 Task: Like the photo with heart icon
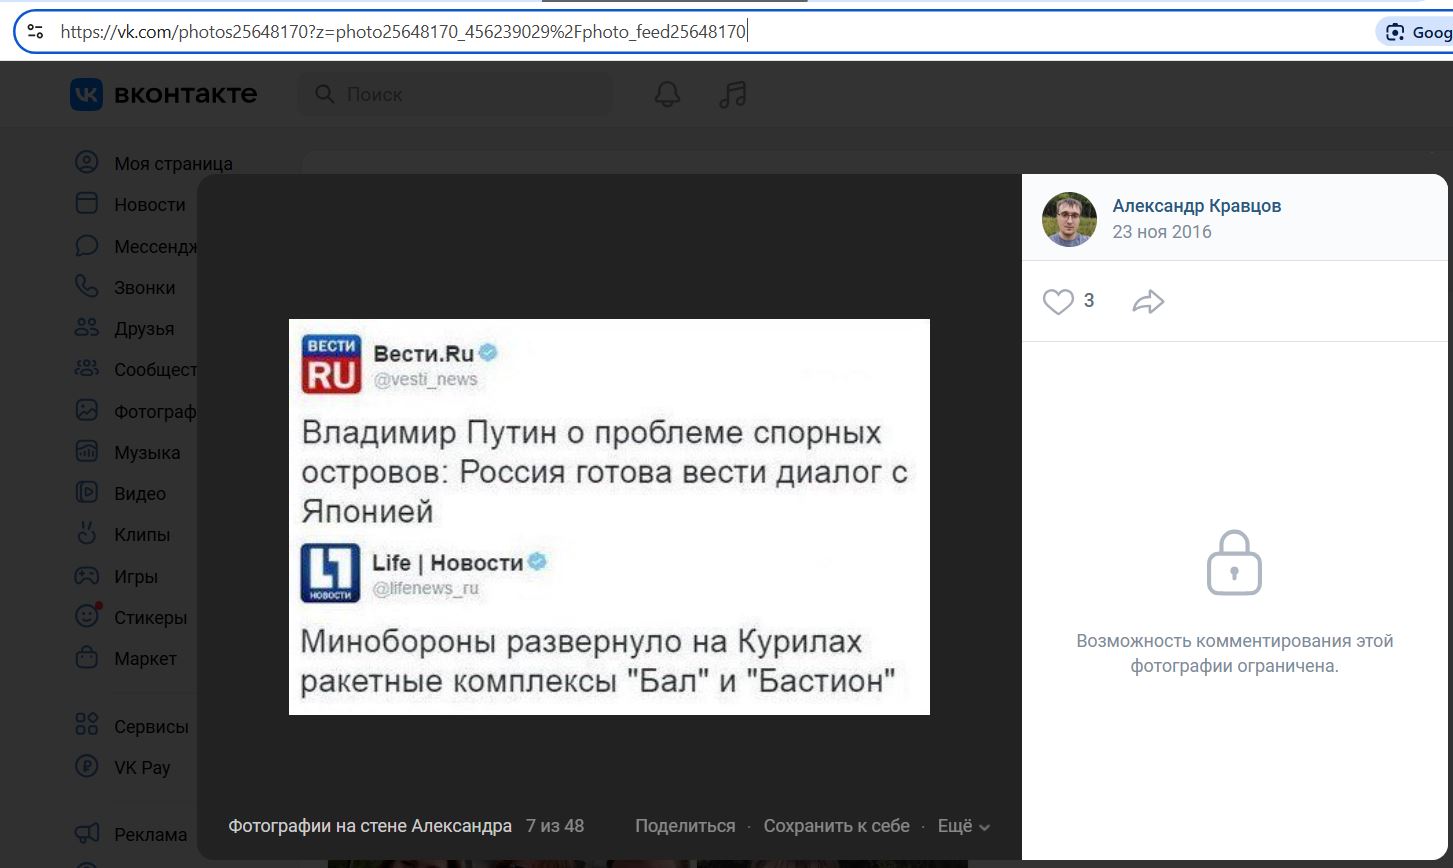coord(1058,301)
